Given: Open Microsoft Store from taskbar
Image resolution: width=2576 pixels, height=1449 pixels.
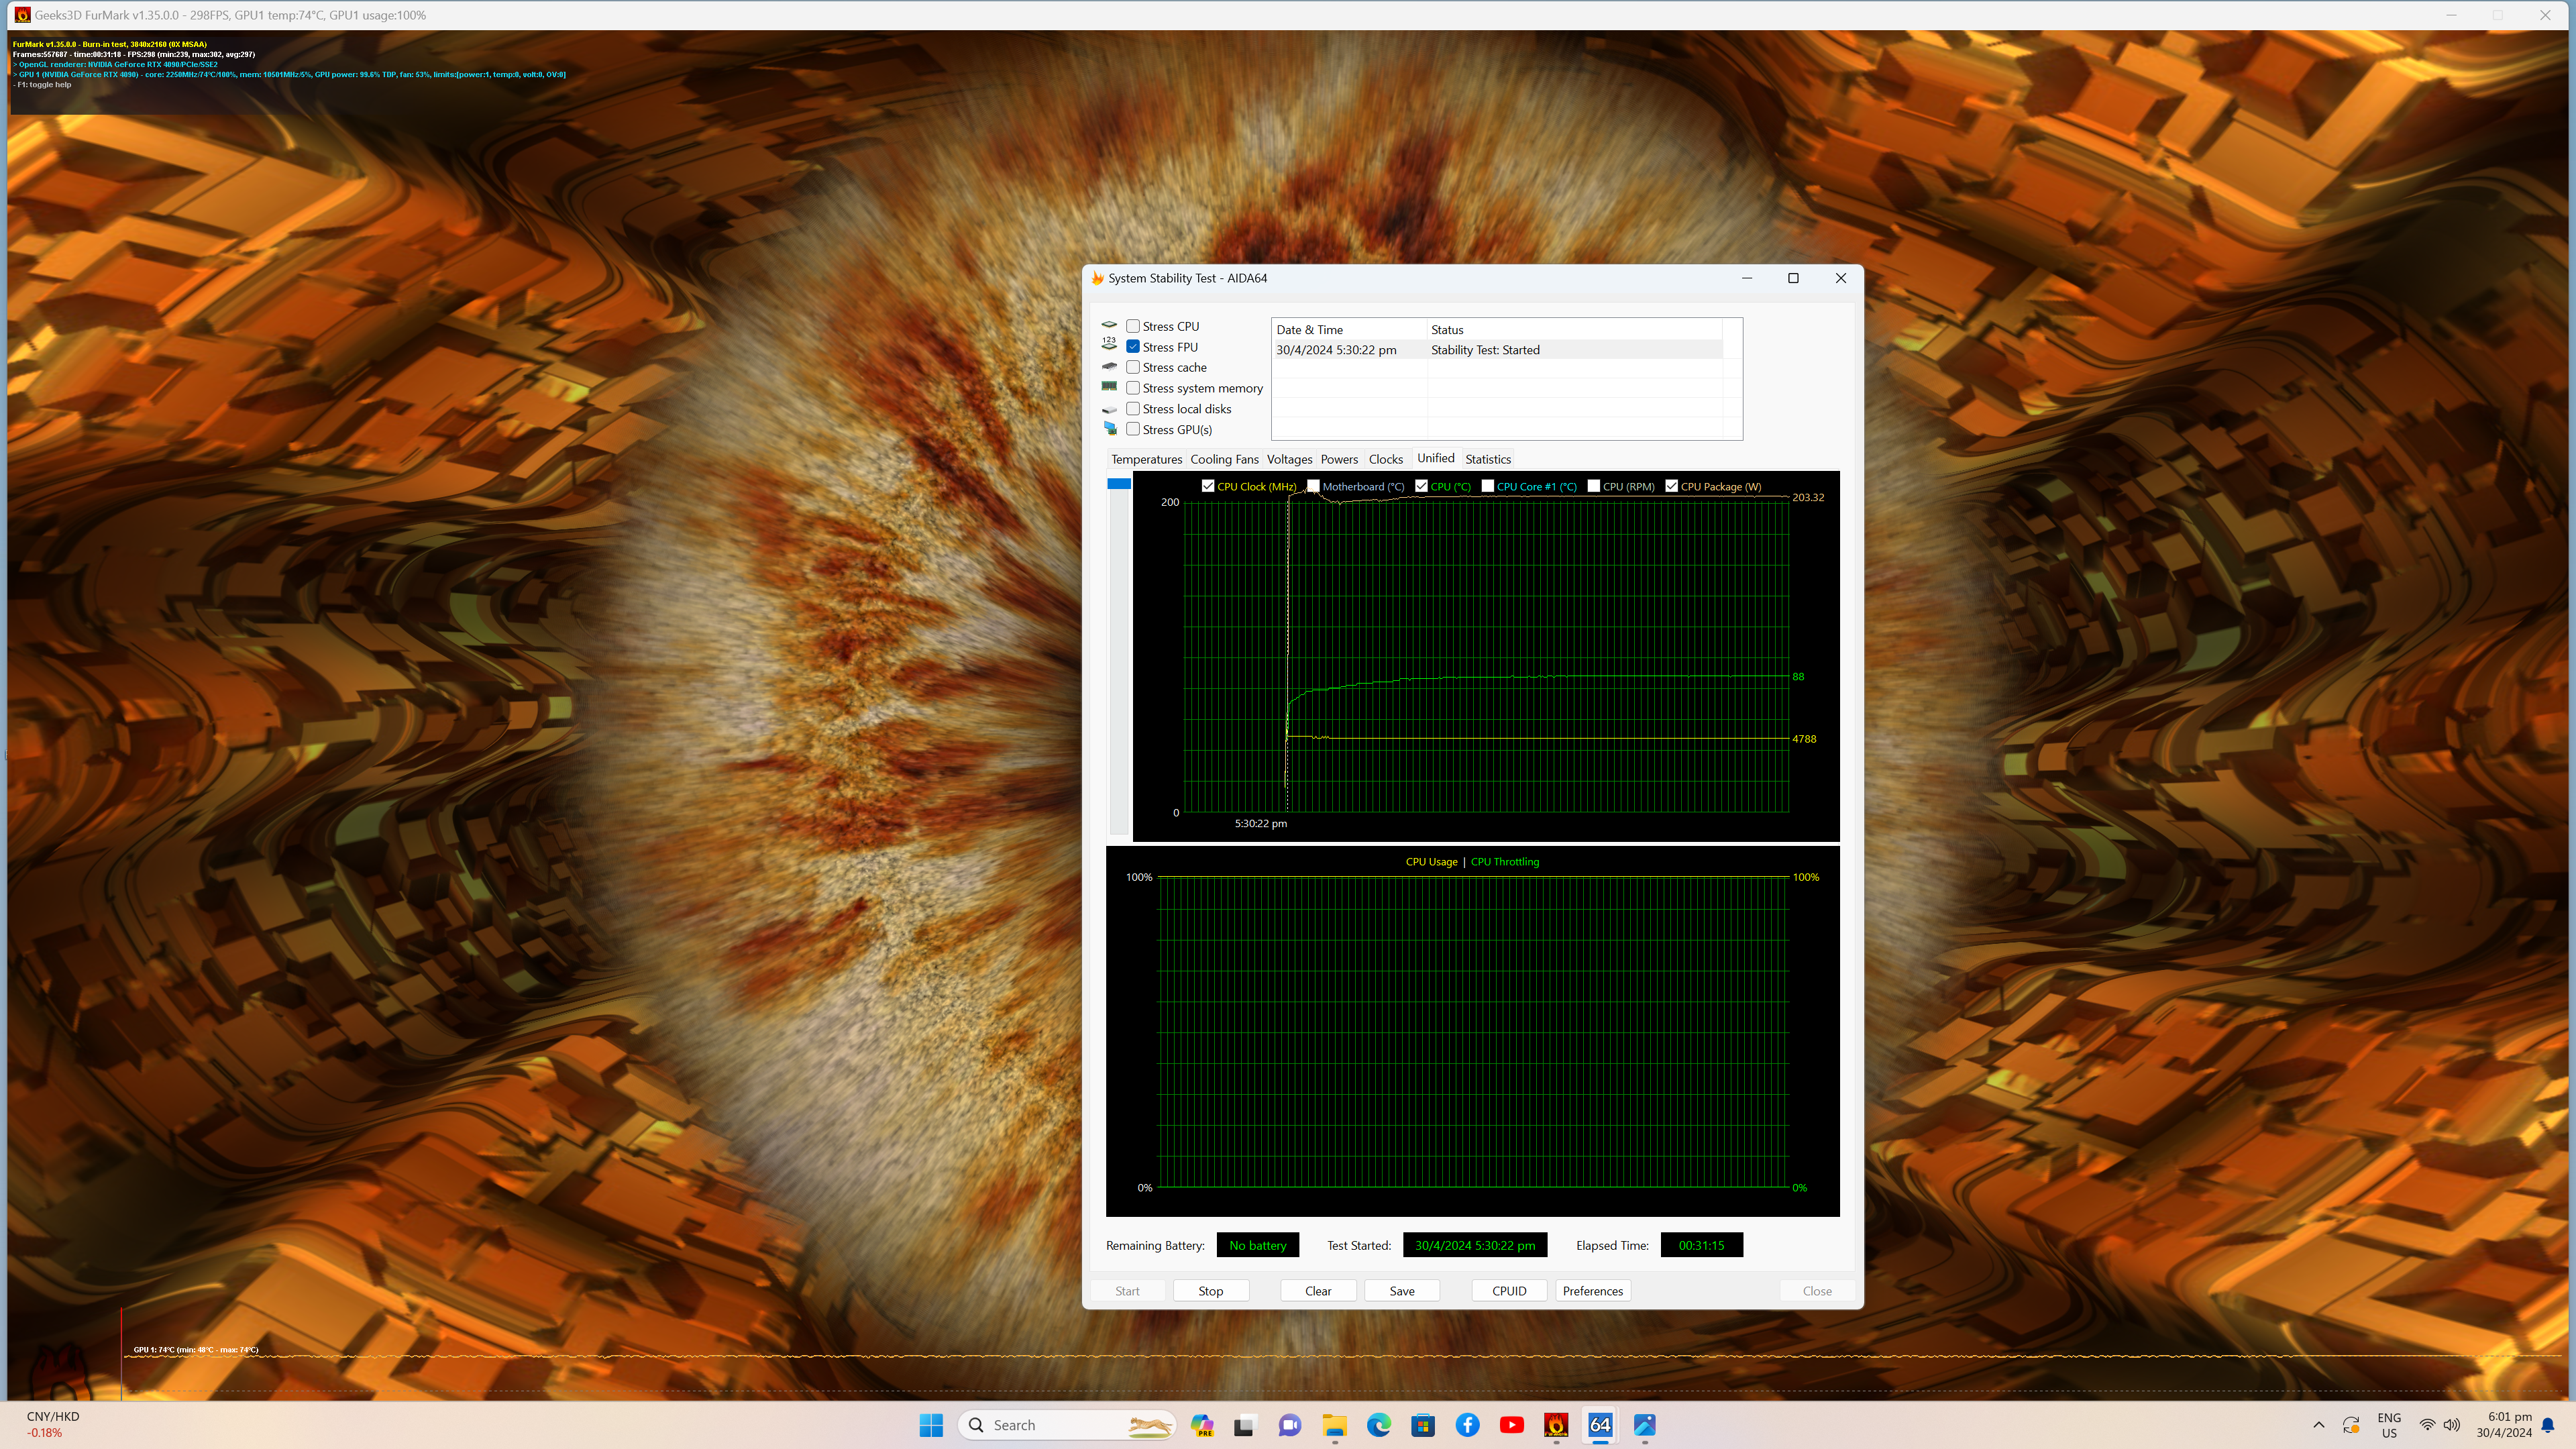Looking at the screenshot, I should (1423, 1425).
